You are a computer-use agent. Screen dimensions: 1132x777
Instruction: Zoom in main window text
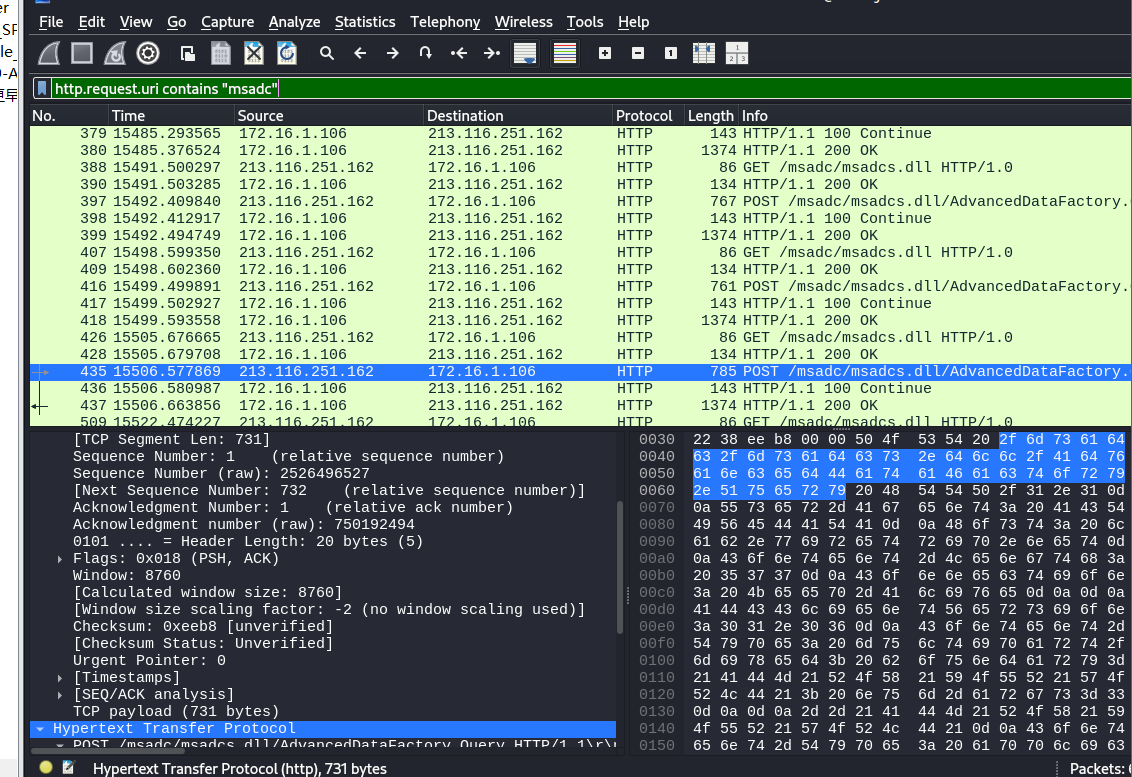(x=605, y=53)
